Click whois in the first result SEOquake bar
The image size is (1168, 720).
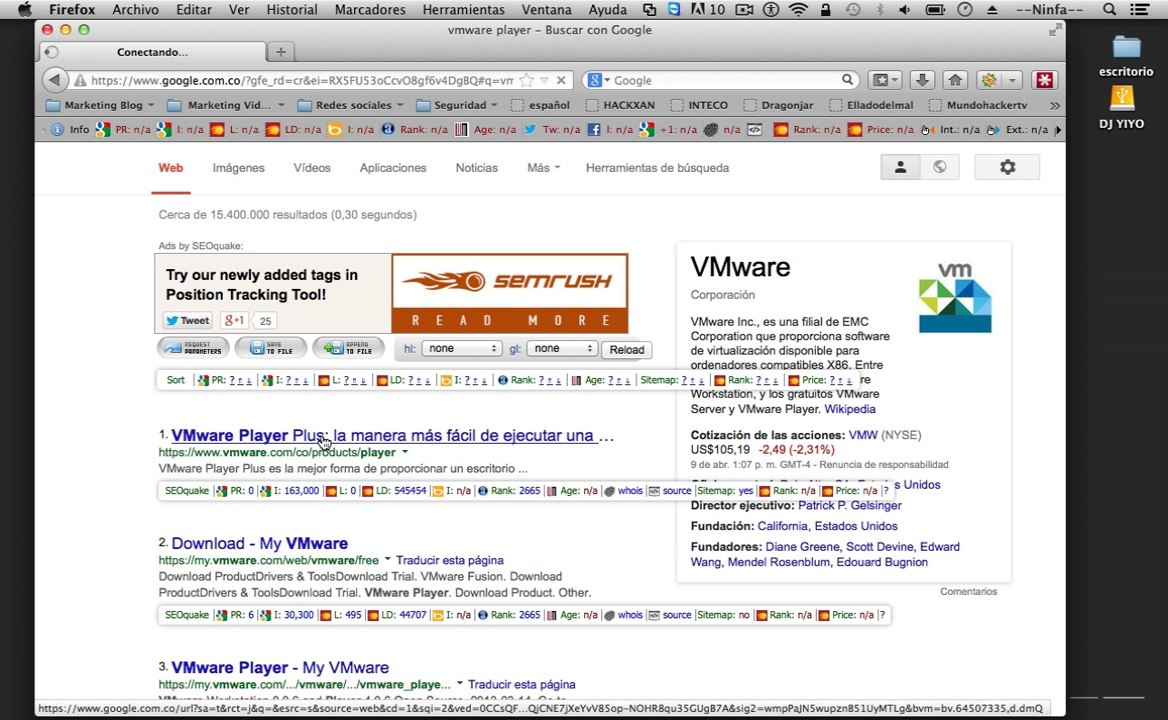[x=629, y=491]
